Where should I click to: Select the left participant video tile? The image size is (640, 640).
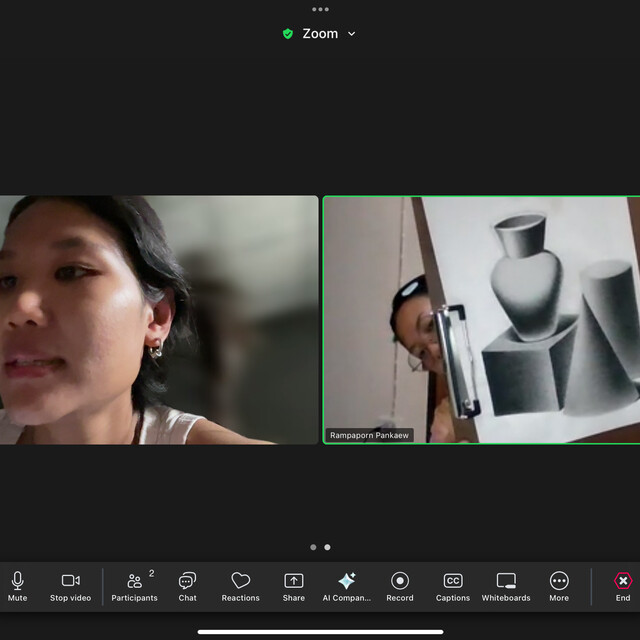[158, 319]
